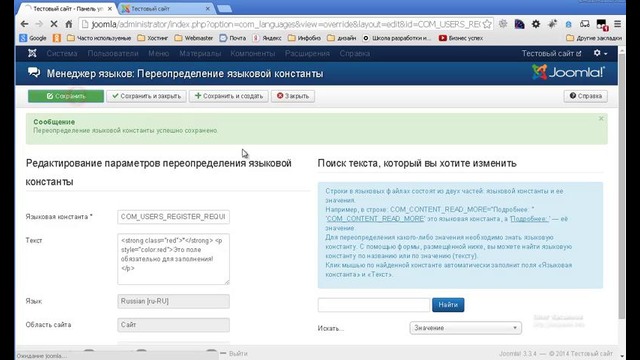The height and width of the screenshot is (360, 640).
Task: Open the 'Компоненты' menu
Action: 253,53
